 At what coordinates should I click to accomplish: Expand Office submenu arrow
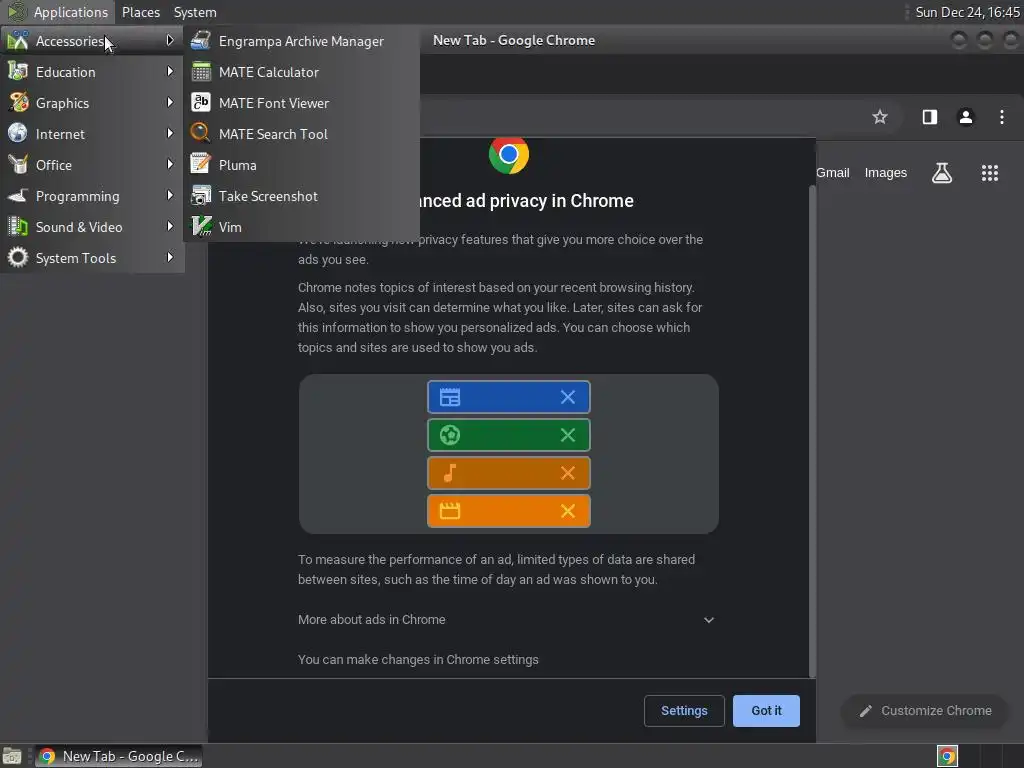pos(170,164)
